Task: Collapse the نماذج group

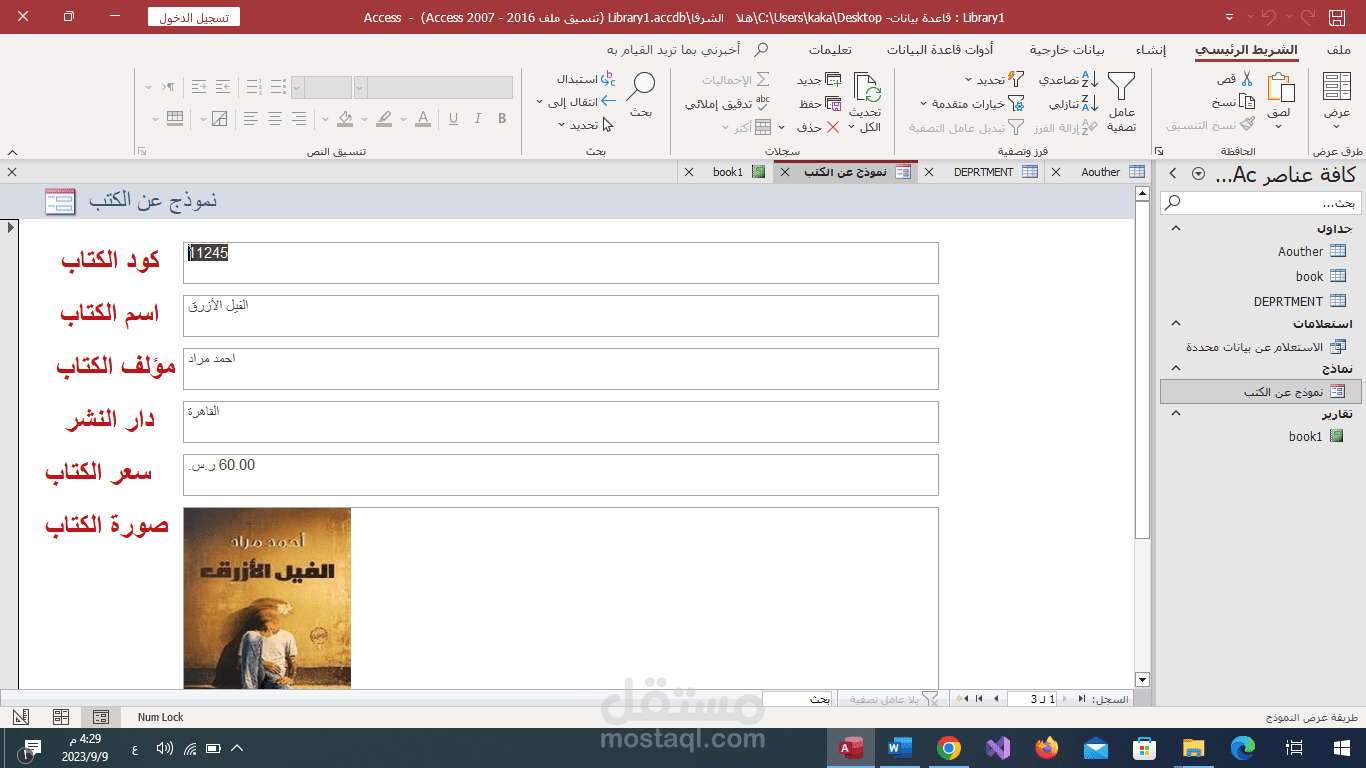Action: [1176, 369]
